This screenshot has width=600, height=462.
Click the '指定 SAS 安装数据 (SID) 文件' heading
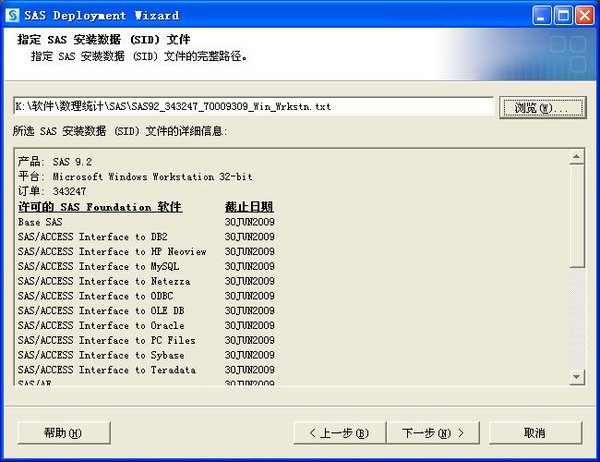tap(104, 39)
